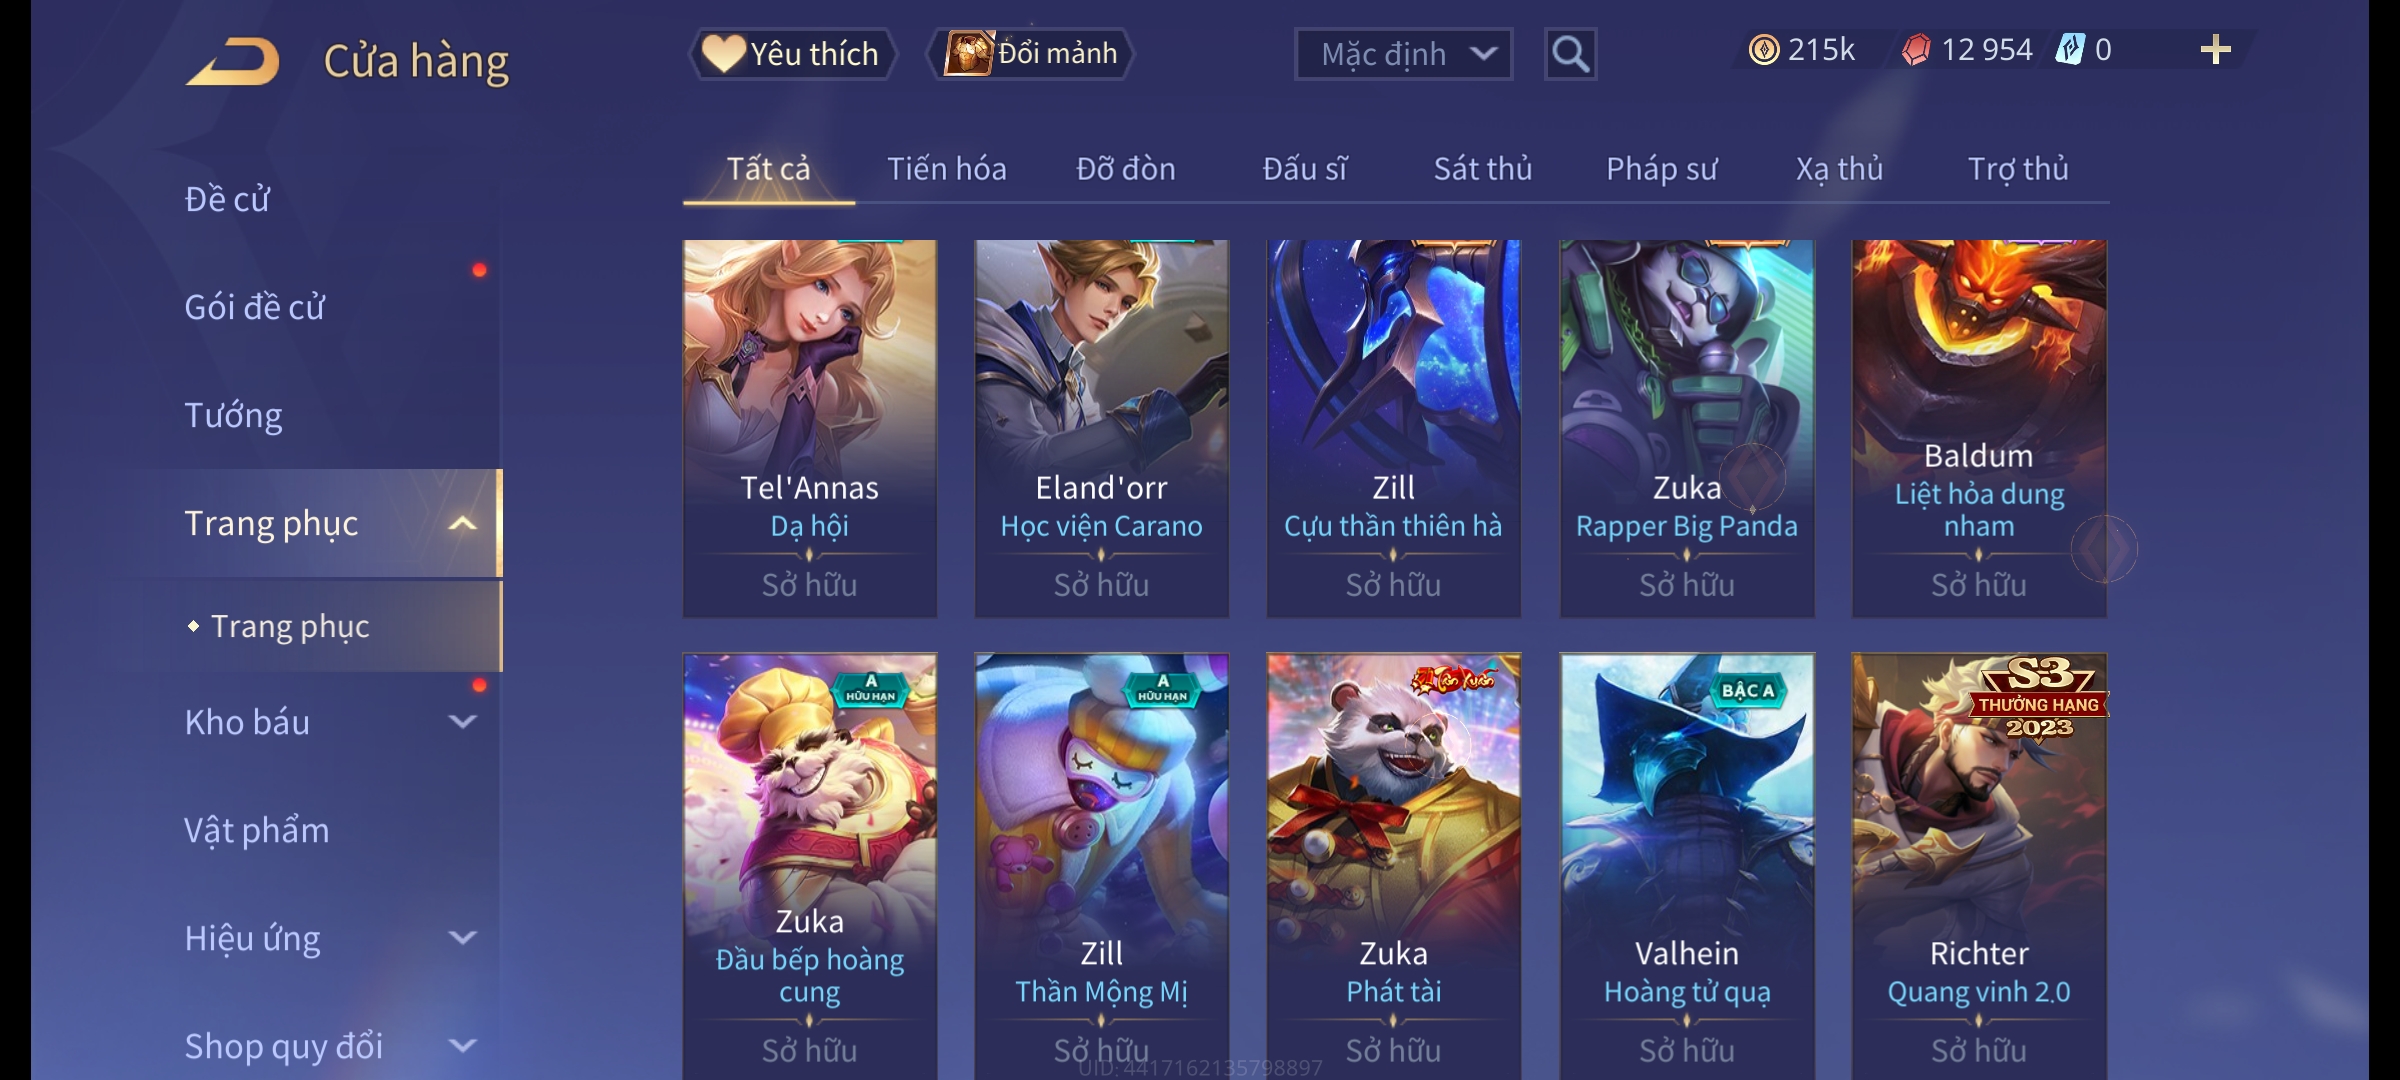Collapse the Trang phục sidebar section

462,524
